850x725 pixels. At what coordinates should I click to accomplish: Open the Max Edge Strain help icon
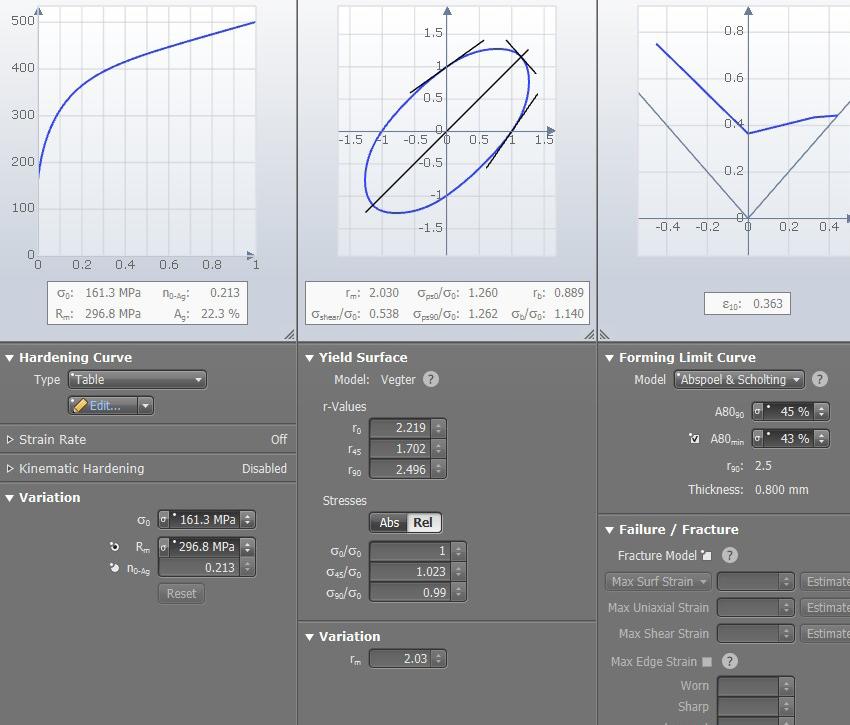pos(730,661)
